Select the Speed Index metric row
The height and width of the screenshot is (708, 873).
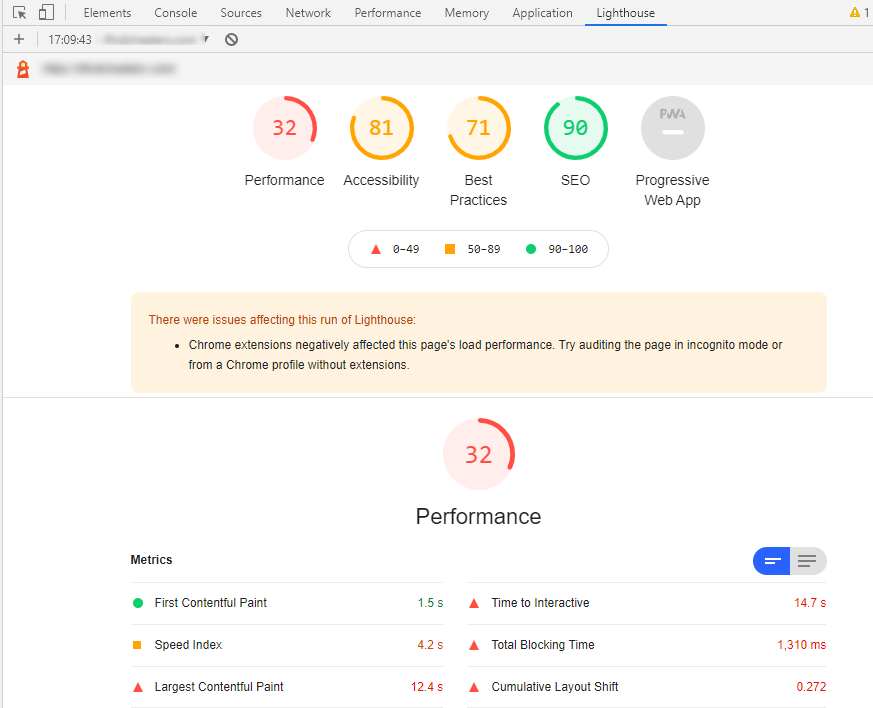pyautogui.click(x=287, y=645)
